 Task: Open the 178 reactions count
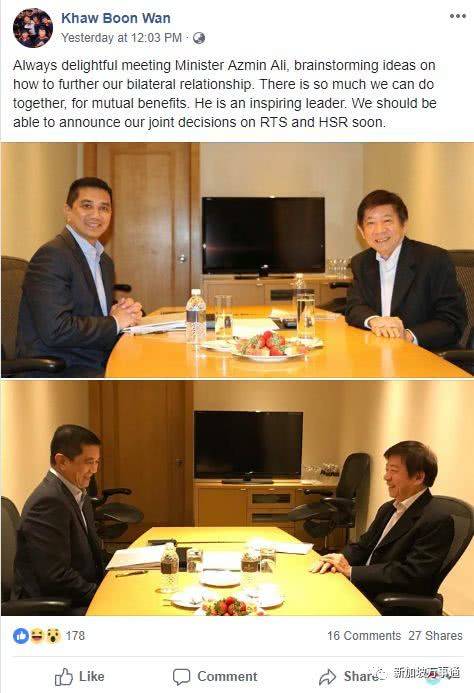(x=75, y=636)
